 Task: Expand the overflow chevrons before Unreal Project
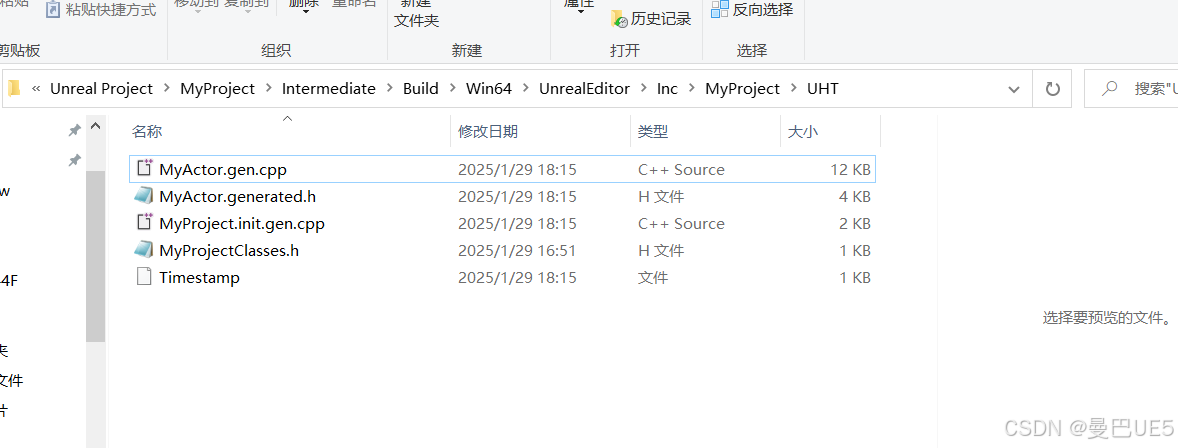tap(36, 89)
